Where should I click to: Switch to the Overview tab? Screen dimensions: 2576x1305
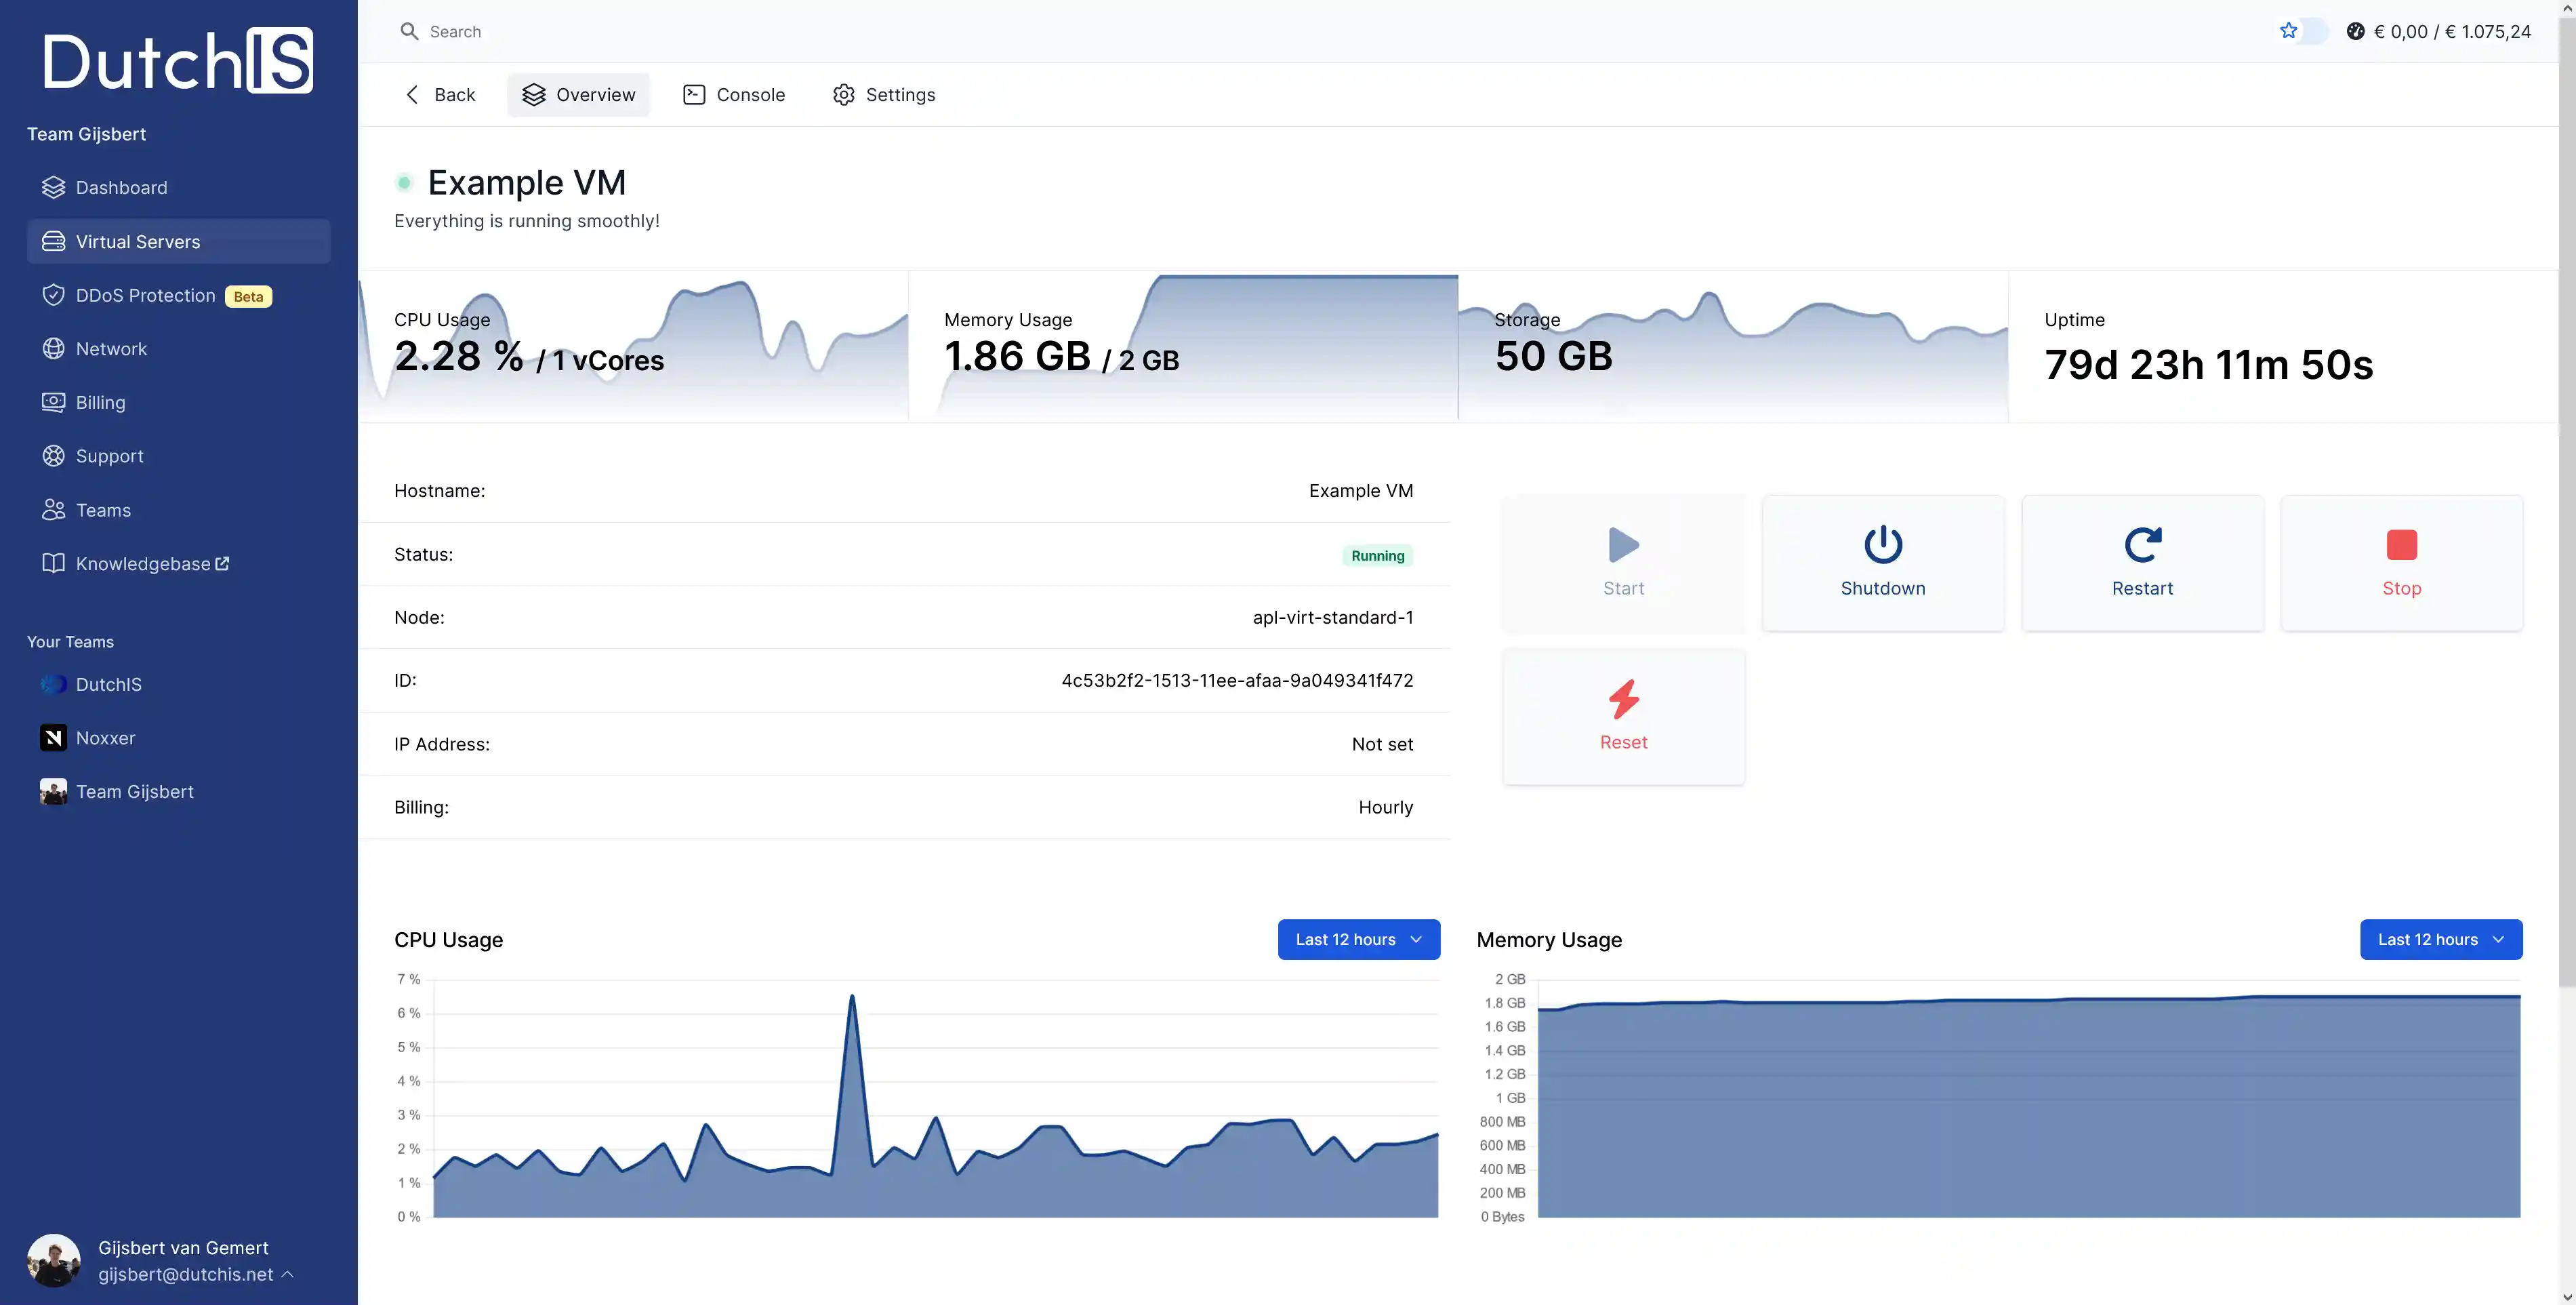[x=578, y=94]
